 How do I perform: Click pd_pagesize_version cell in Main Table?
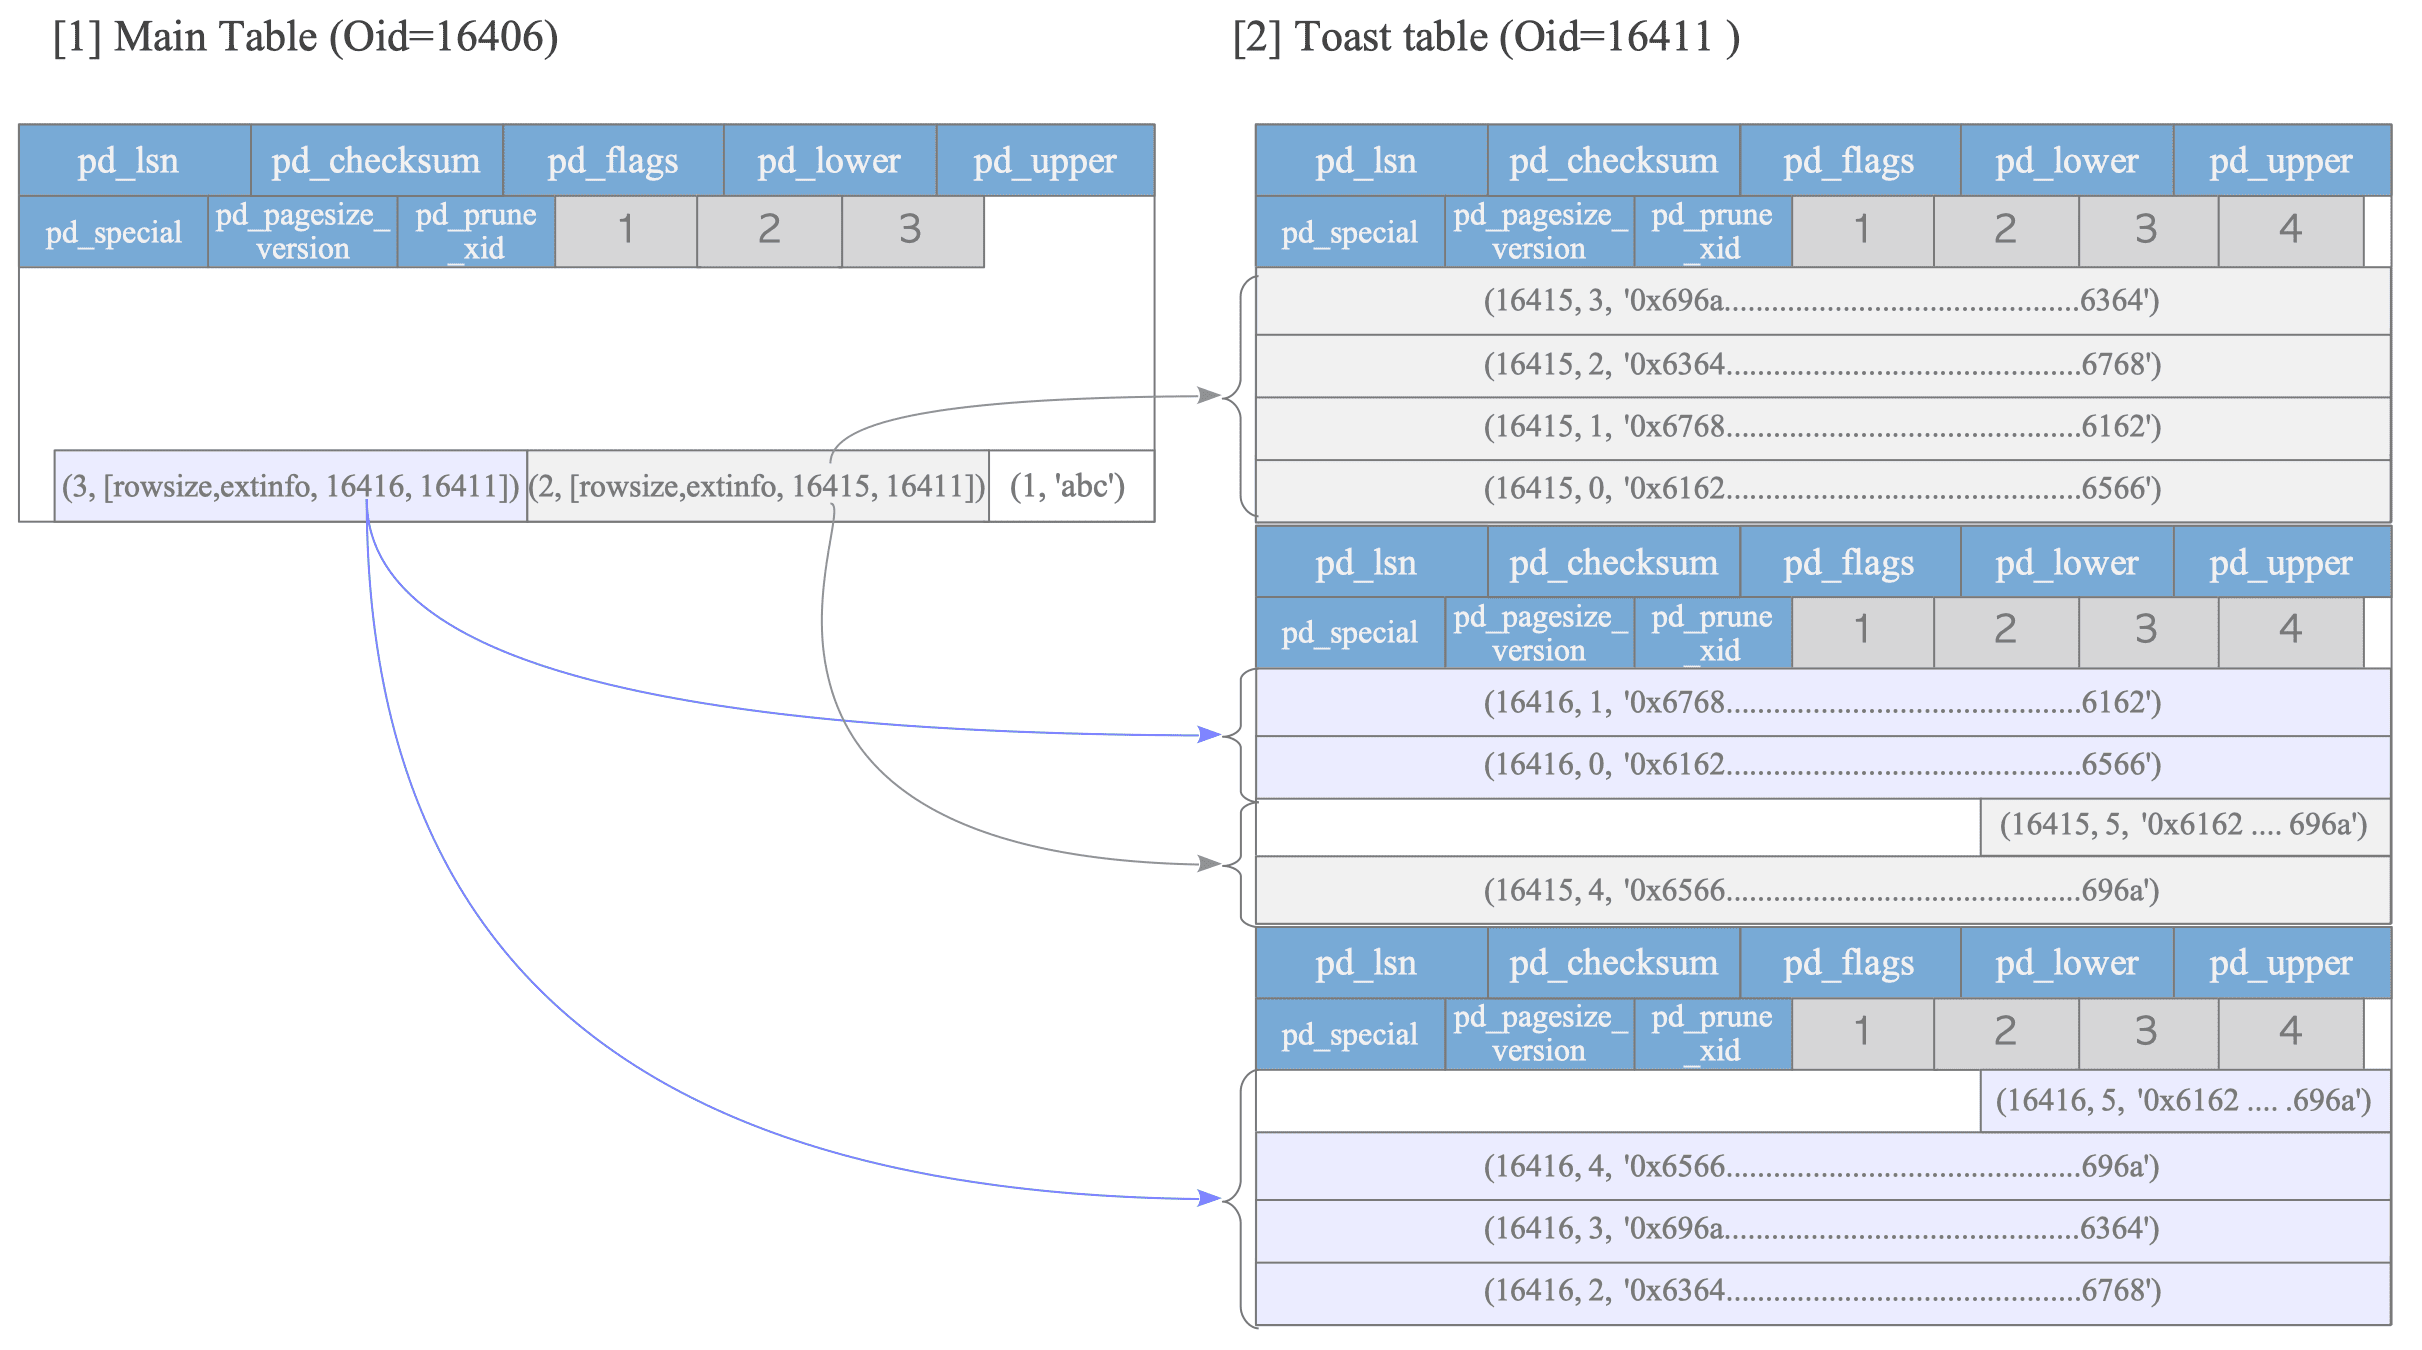click(x=303, y=232)
